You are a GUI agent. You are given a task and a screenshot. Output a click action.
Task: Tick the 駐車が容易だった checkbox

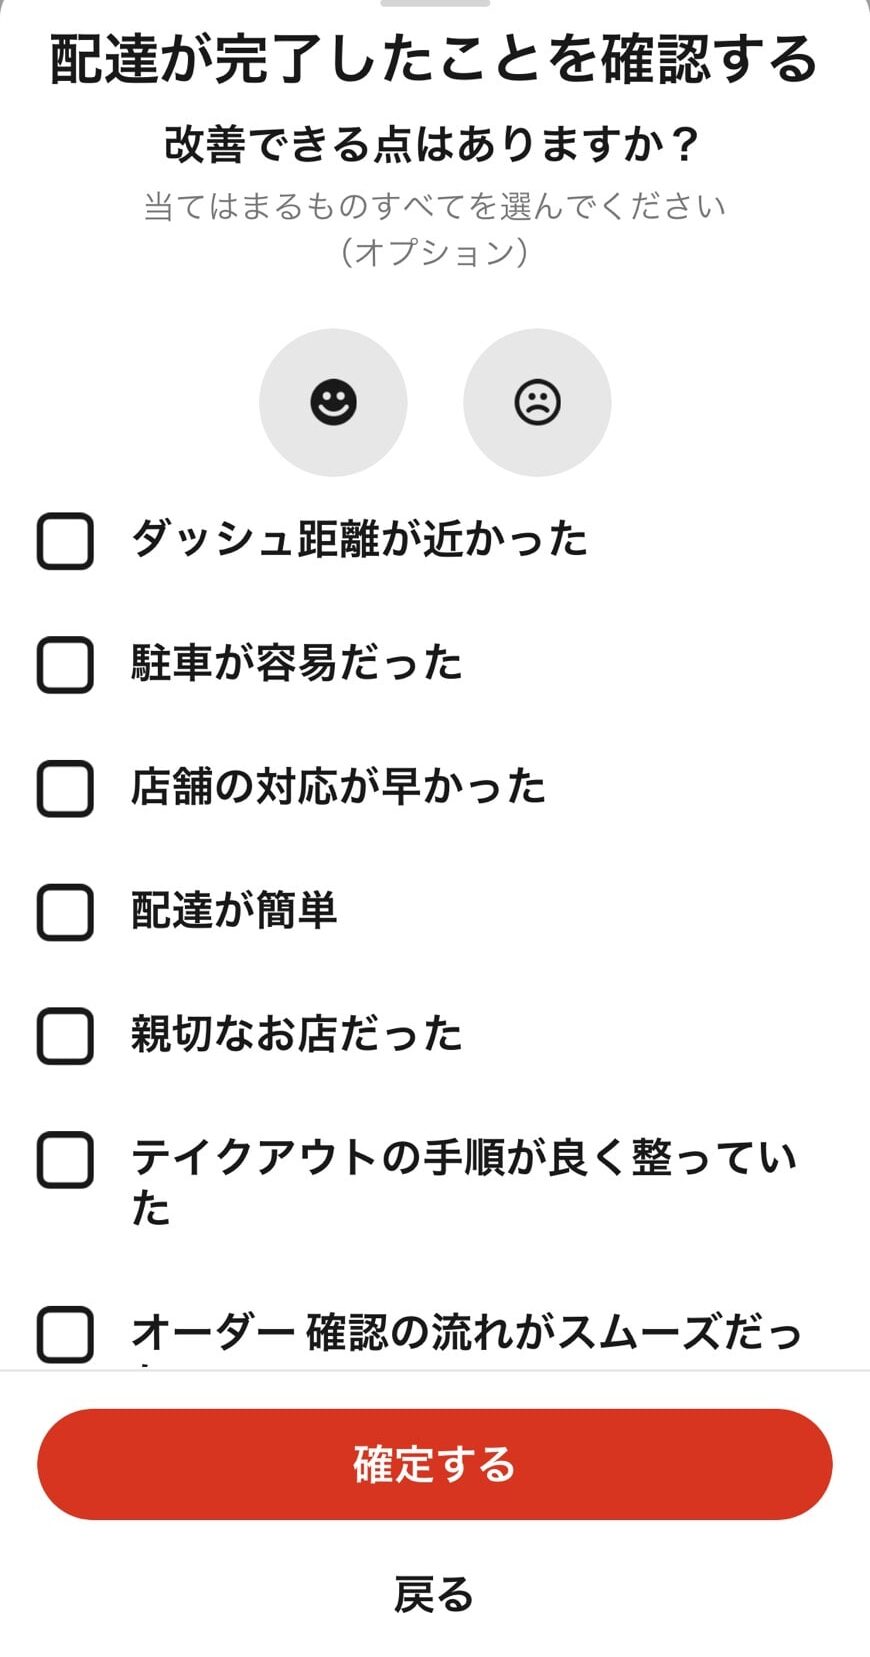(65, 665)
